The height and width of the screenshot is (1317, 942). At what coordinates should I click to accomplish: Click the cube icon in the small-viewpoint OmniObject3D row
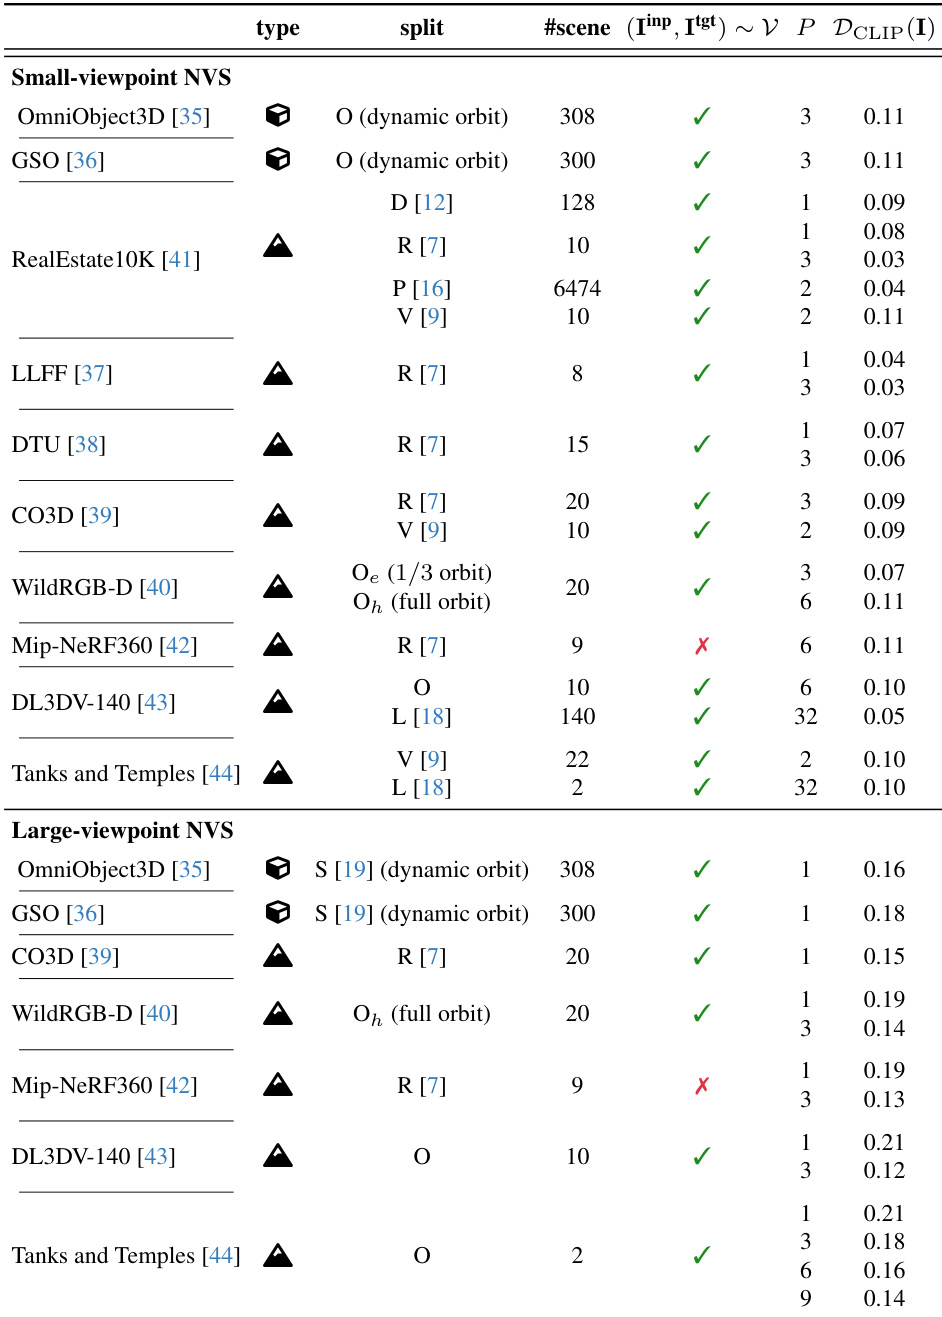278,116
